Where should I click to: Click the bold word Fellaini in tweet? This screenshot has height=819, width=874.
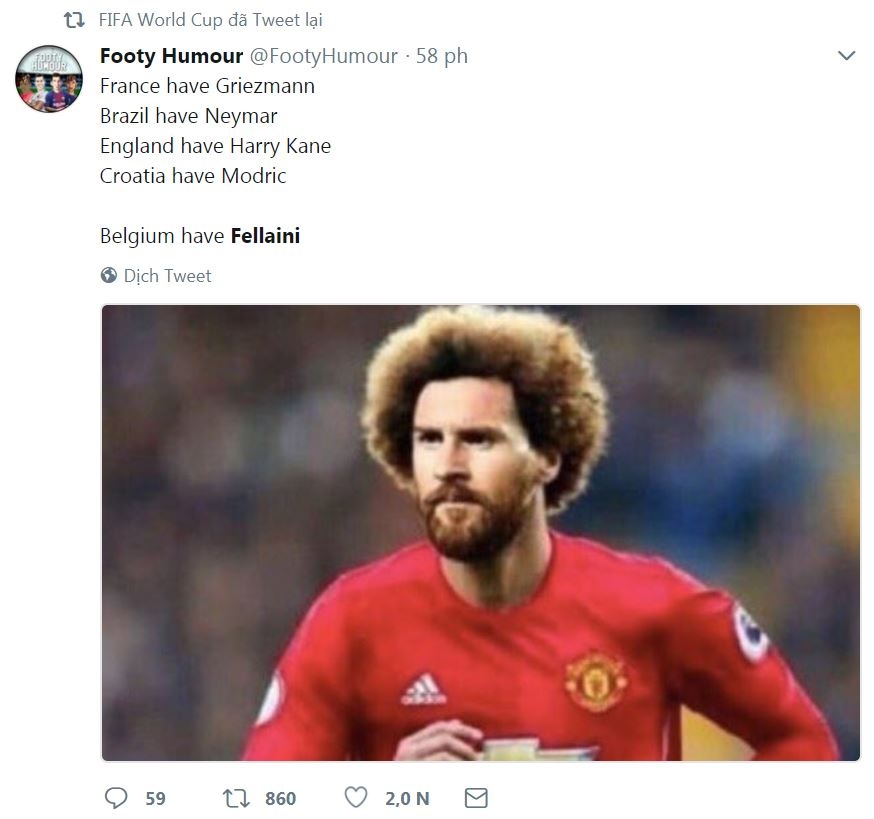coord(265,237)
